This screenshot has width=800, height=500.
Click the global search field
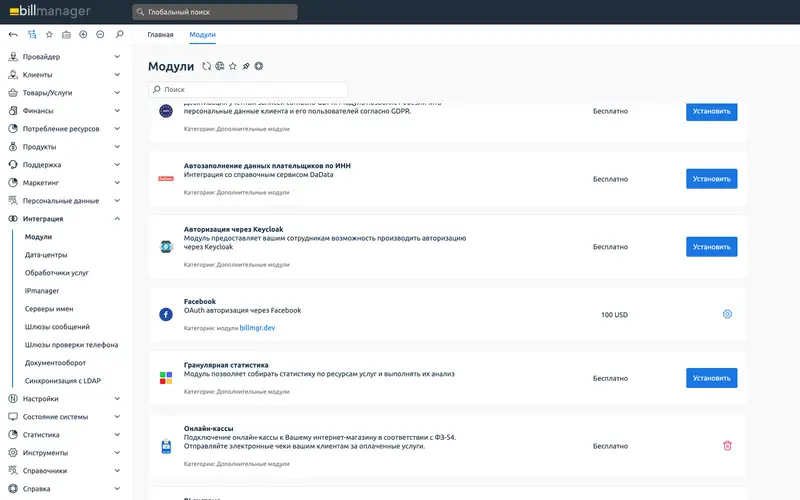pos(215,12)
